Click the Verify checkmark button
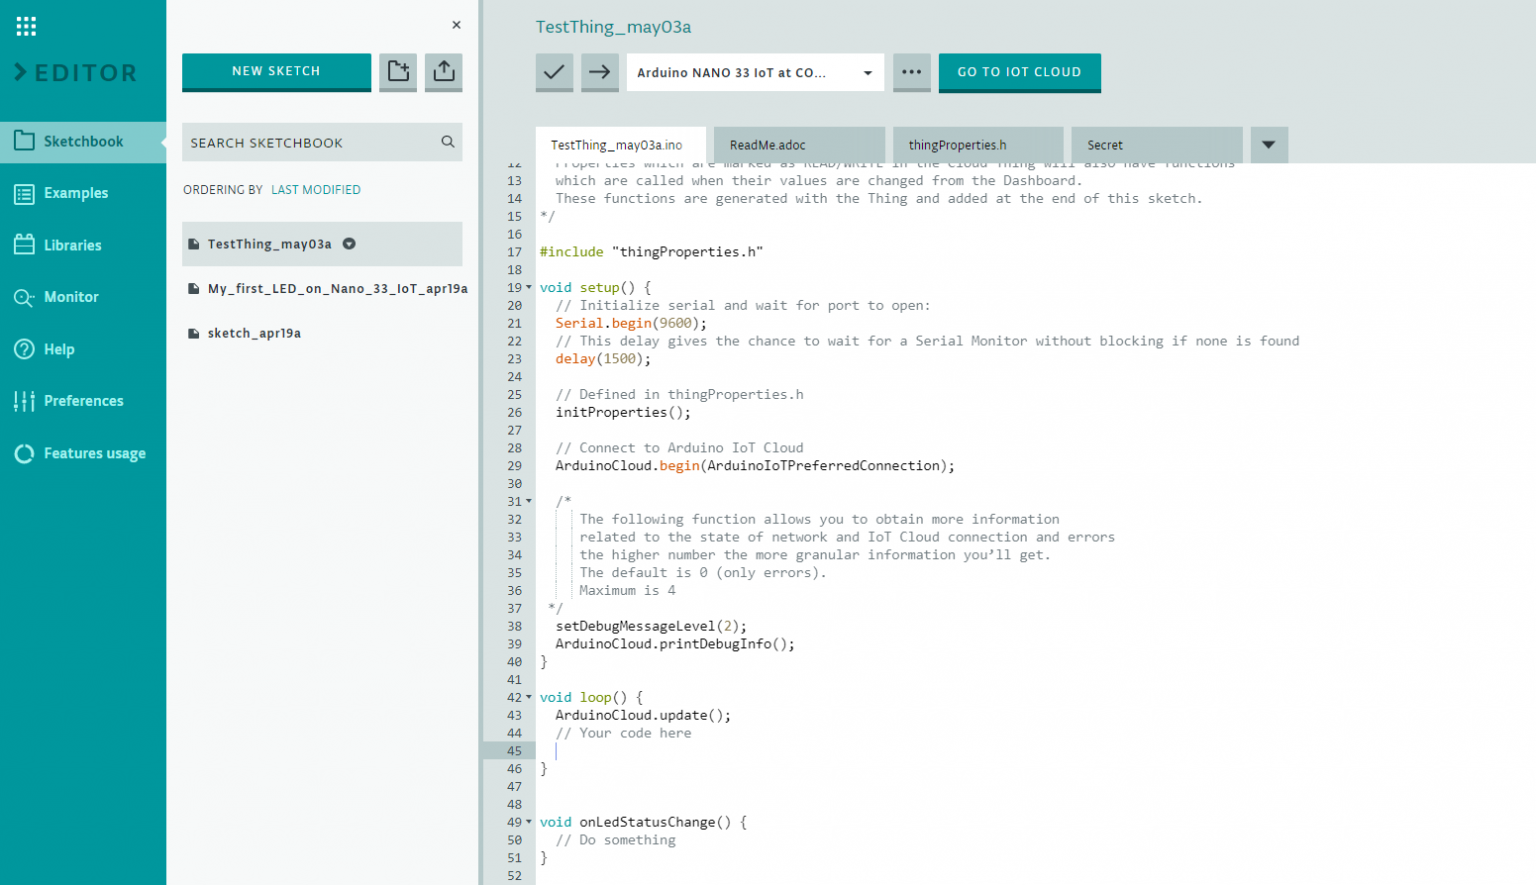Screen dimensions: 1536x885 click(x=554, y=72)
